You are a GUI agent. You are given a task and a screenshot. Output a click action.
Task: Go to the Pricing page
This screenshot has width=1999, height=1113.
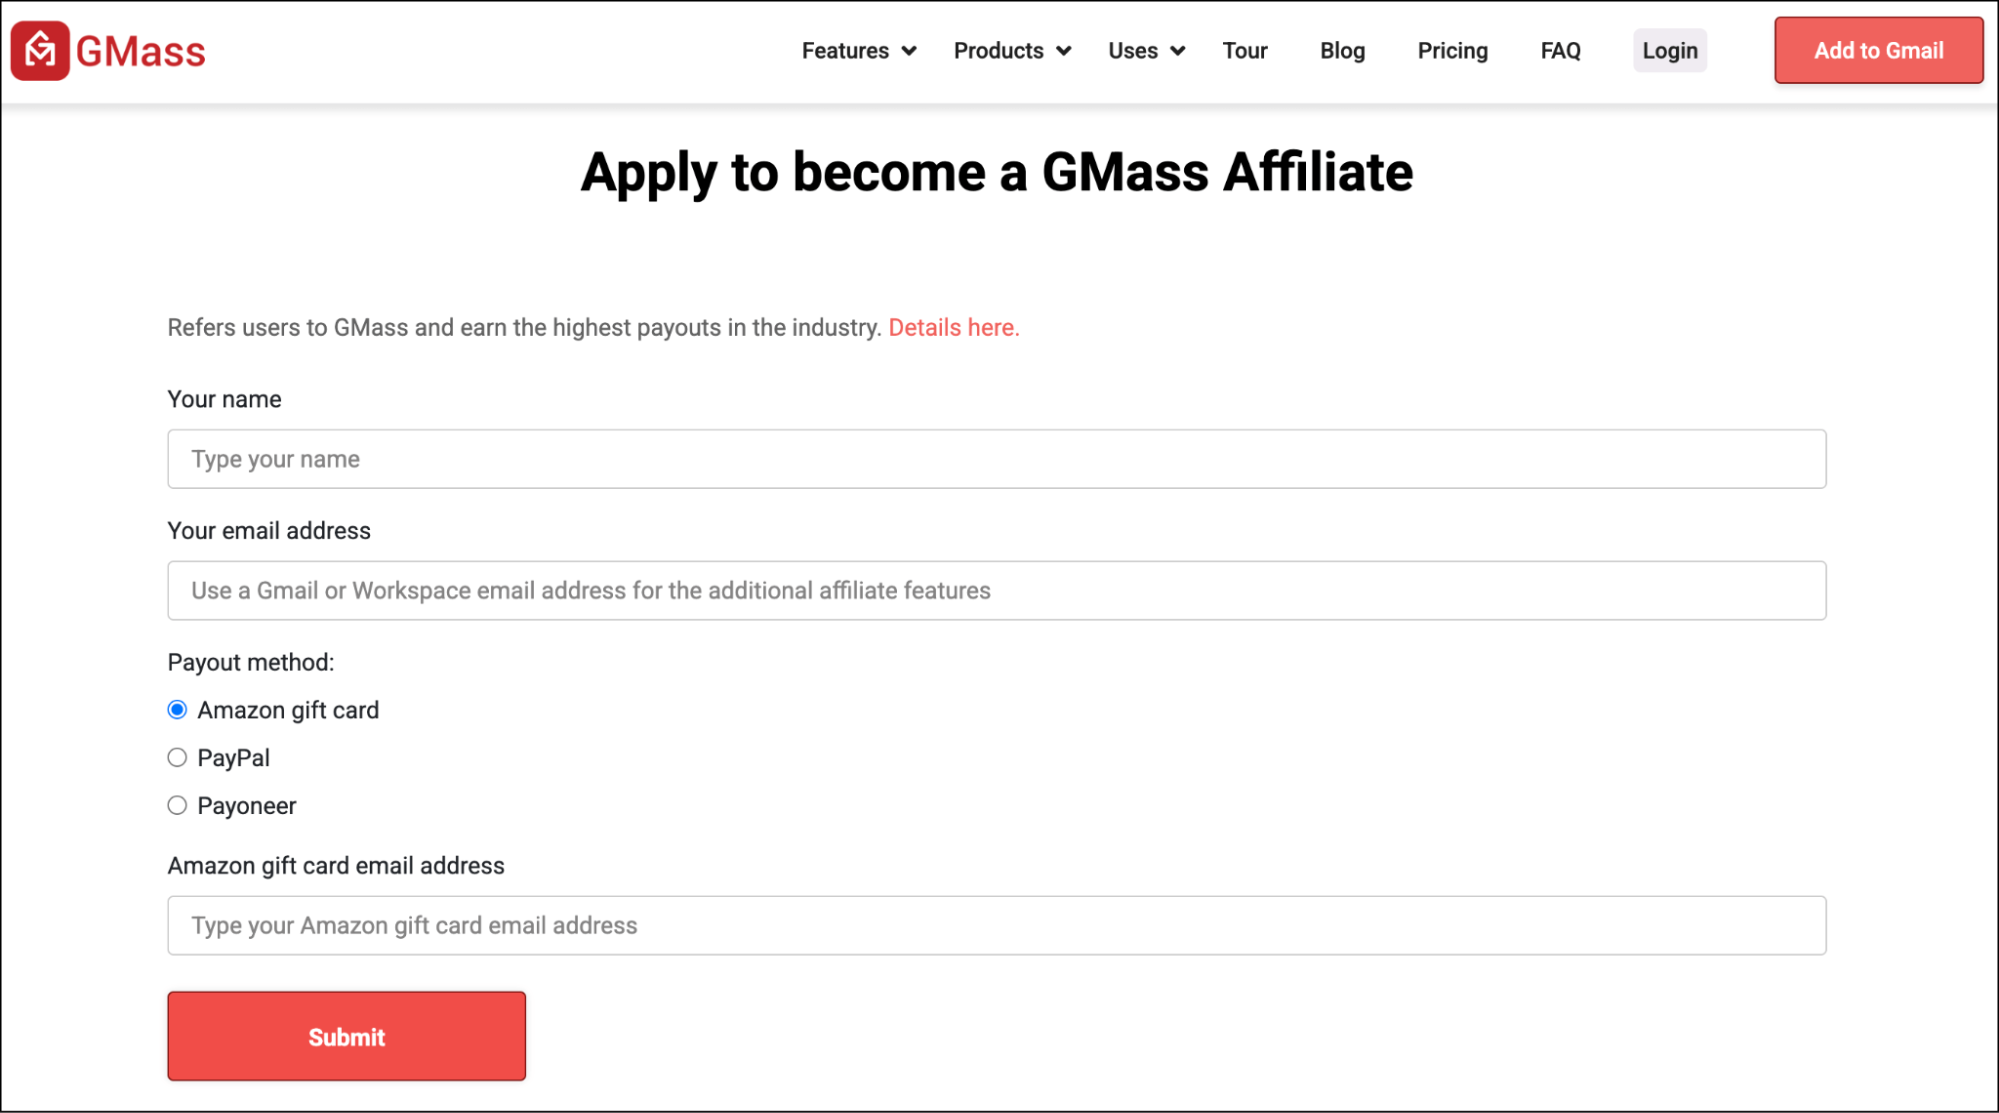tap(1452, 50)
